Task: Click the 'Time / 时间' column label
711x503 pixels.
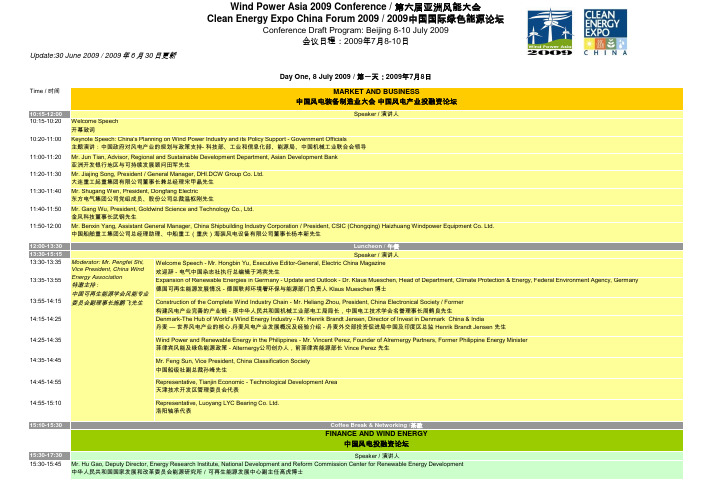Action: pyautogui.click(x=44, y=91)
